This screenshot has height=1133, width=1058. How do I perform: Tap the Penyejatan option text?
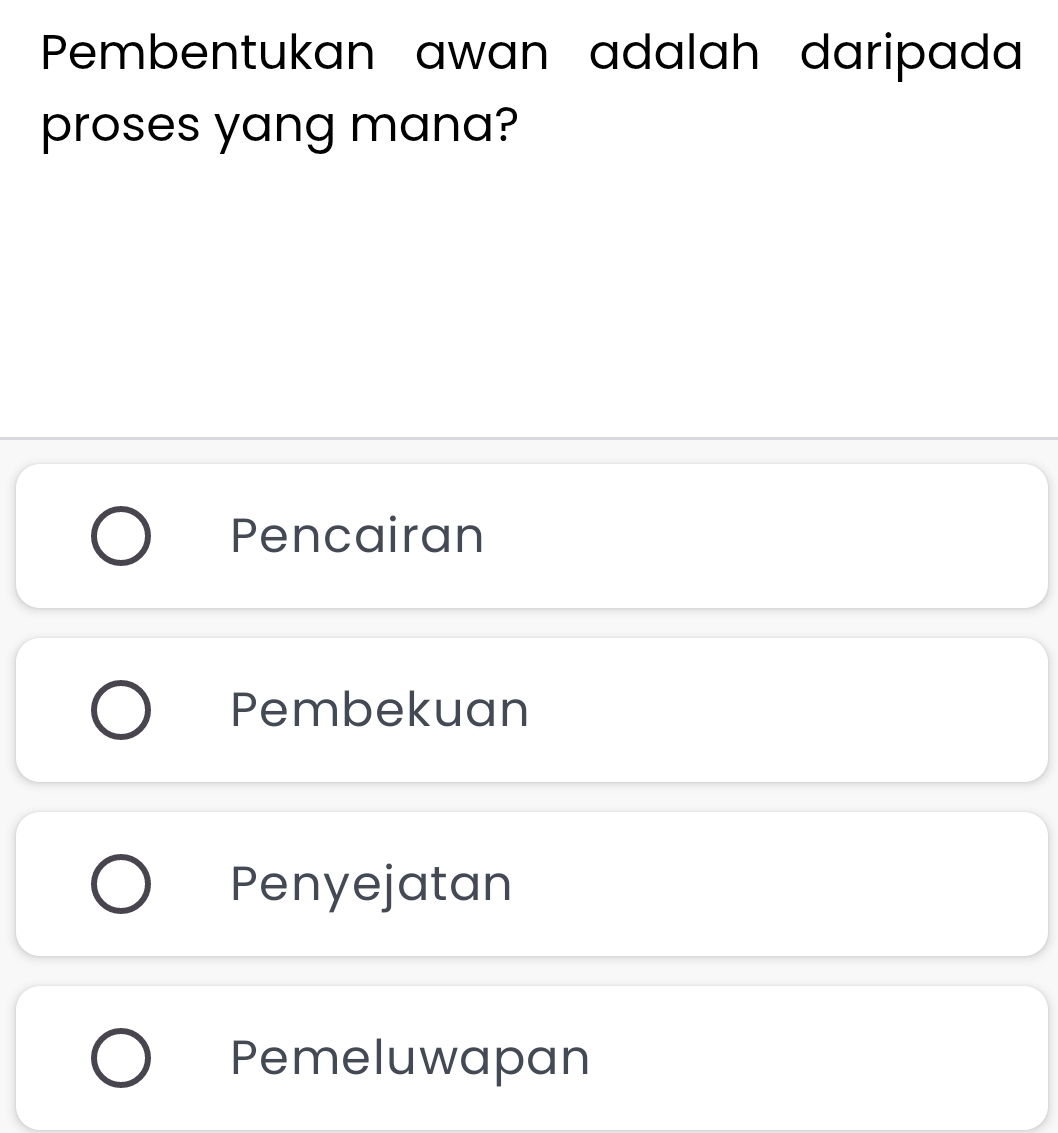point(371,884)
